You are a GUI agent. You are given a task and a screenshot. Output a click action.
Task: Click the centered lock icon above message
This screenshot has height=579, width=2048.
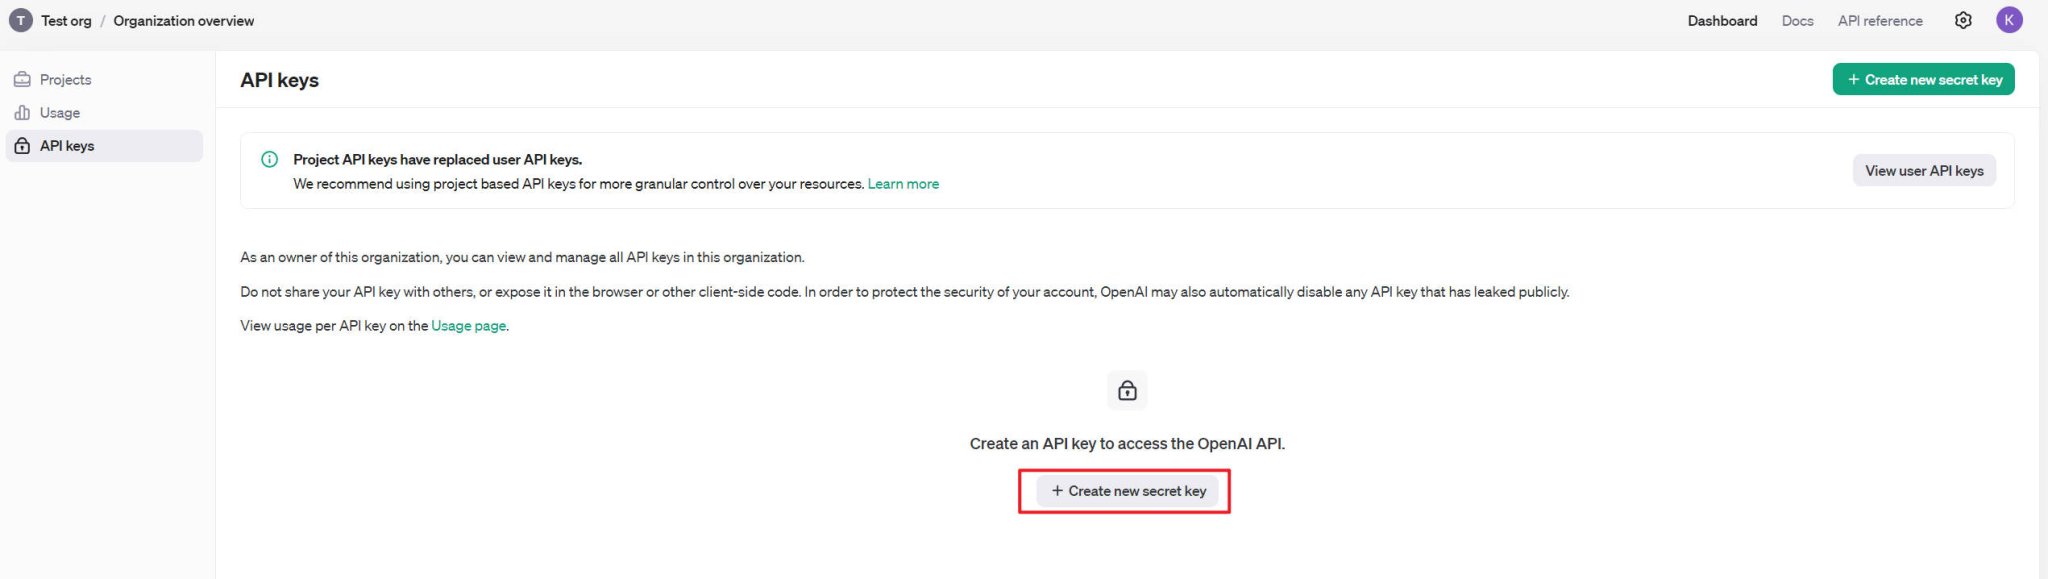(1127, 390)
